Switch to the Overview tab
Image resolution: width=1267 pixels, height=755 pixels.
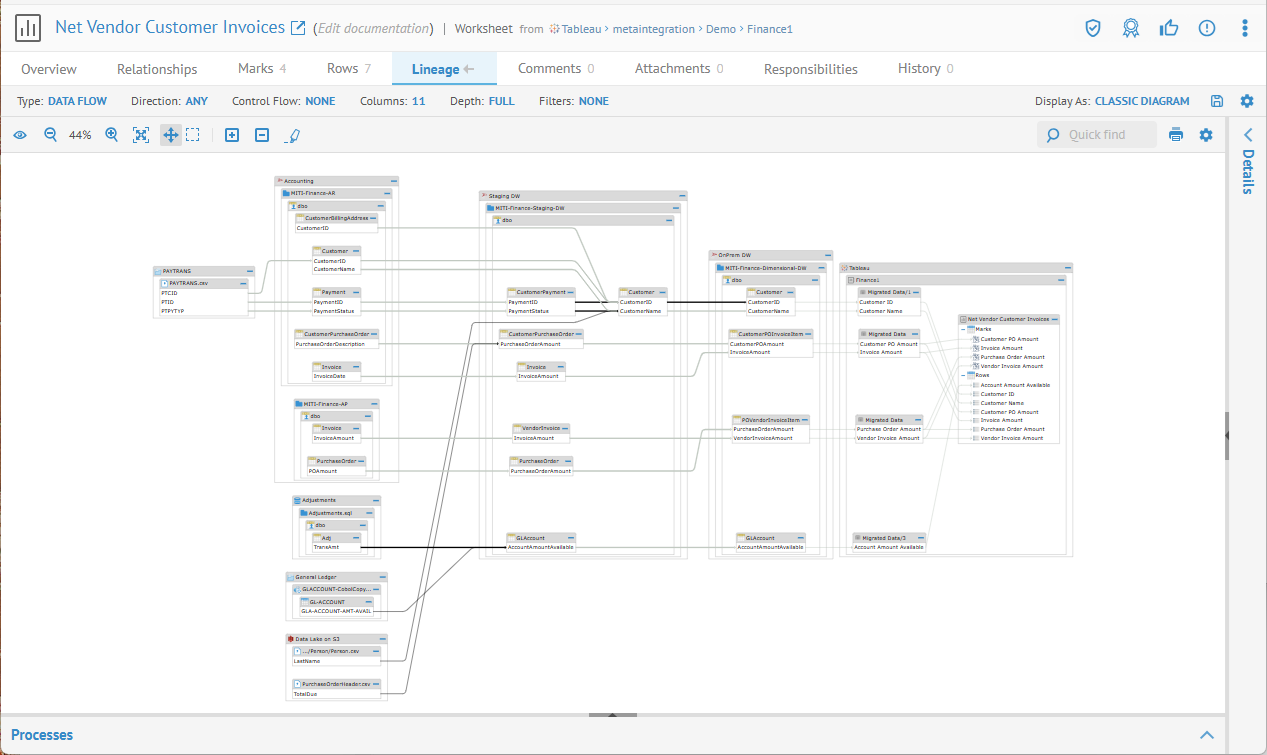point(49,69)
